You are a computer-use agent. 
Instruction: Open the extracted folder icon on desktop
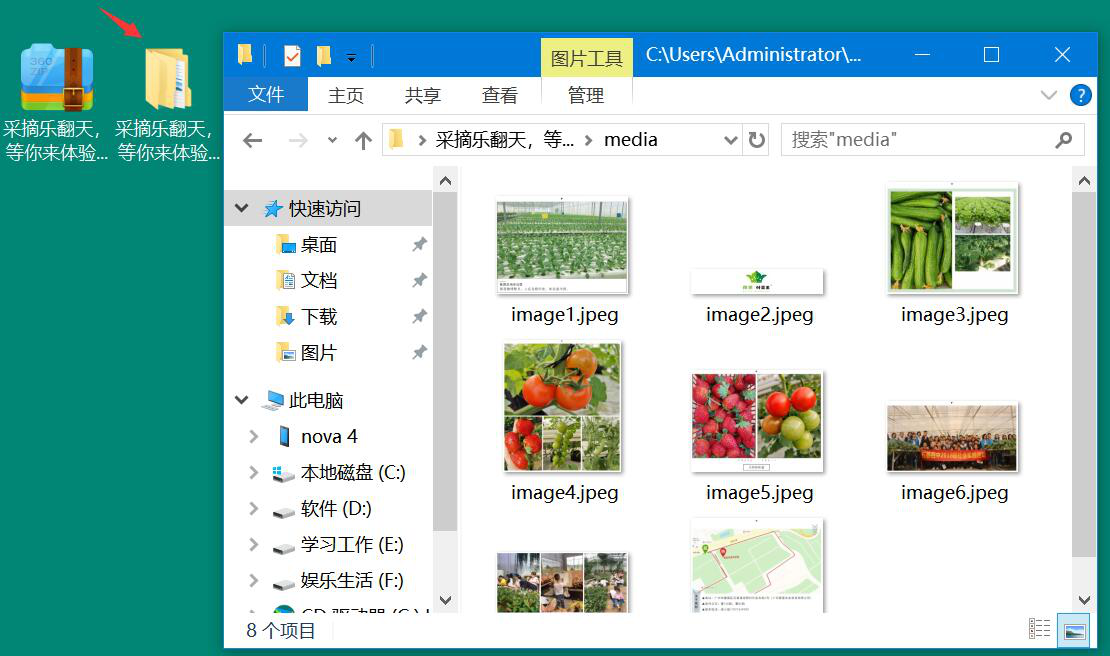coord(168,78)
